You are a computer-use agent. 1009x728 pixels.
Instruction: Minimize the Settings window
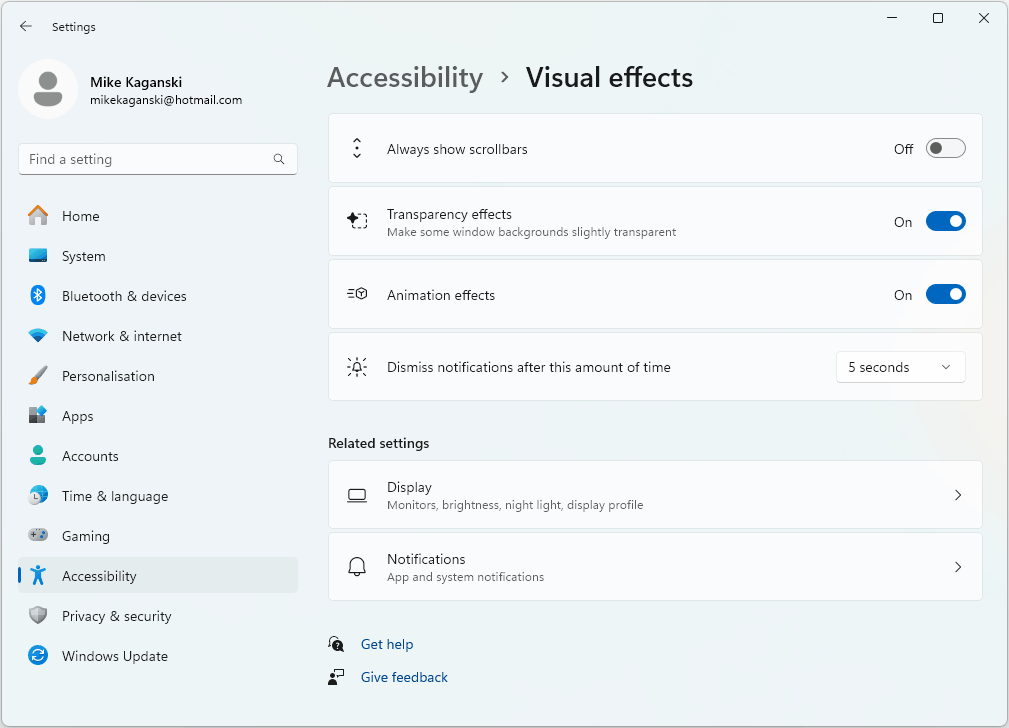pos(892,18)
